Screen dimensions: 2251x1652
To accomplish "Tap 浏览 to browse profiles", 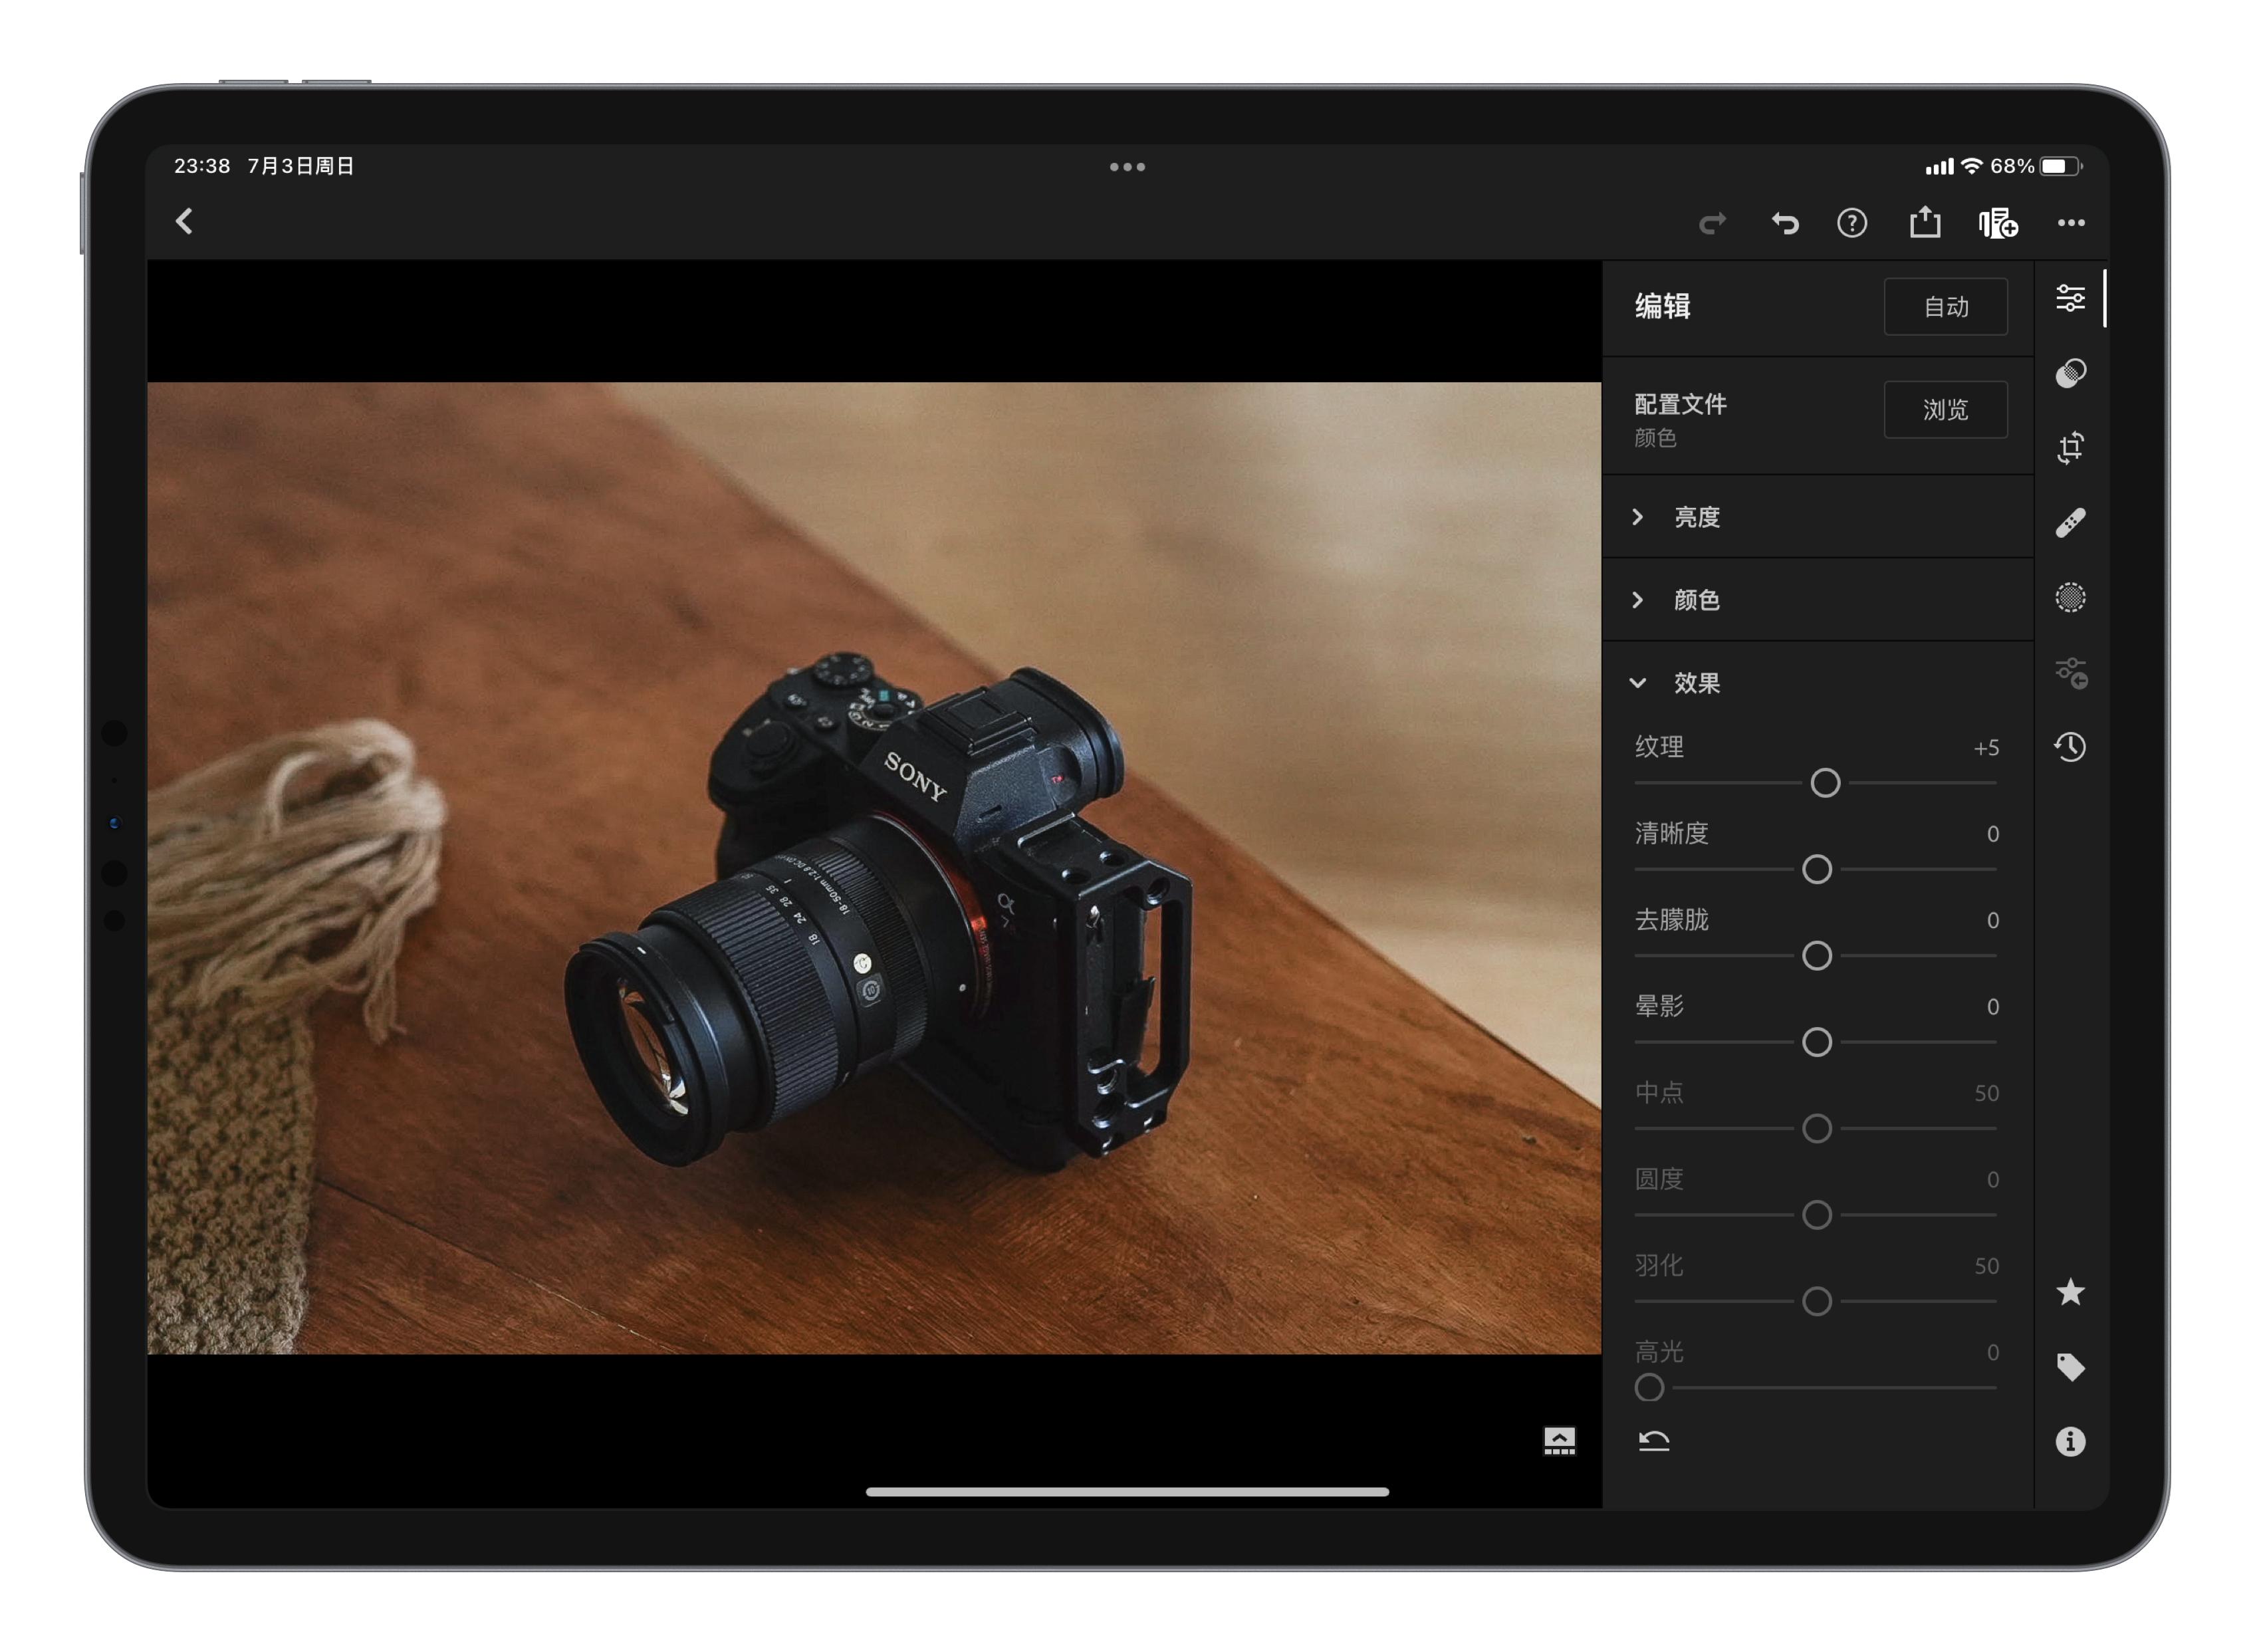I will [1945, 410].
